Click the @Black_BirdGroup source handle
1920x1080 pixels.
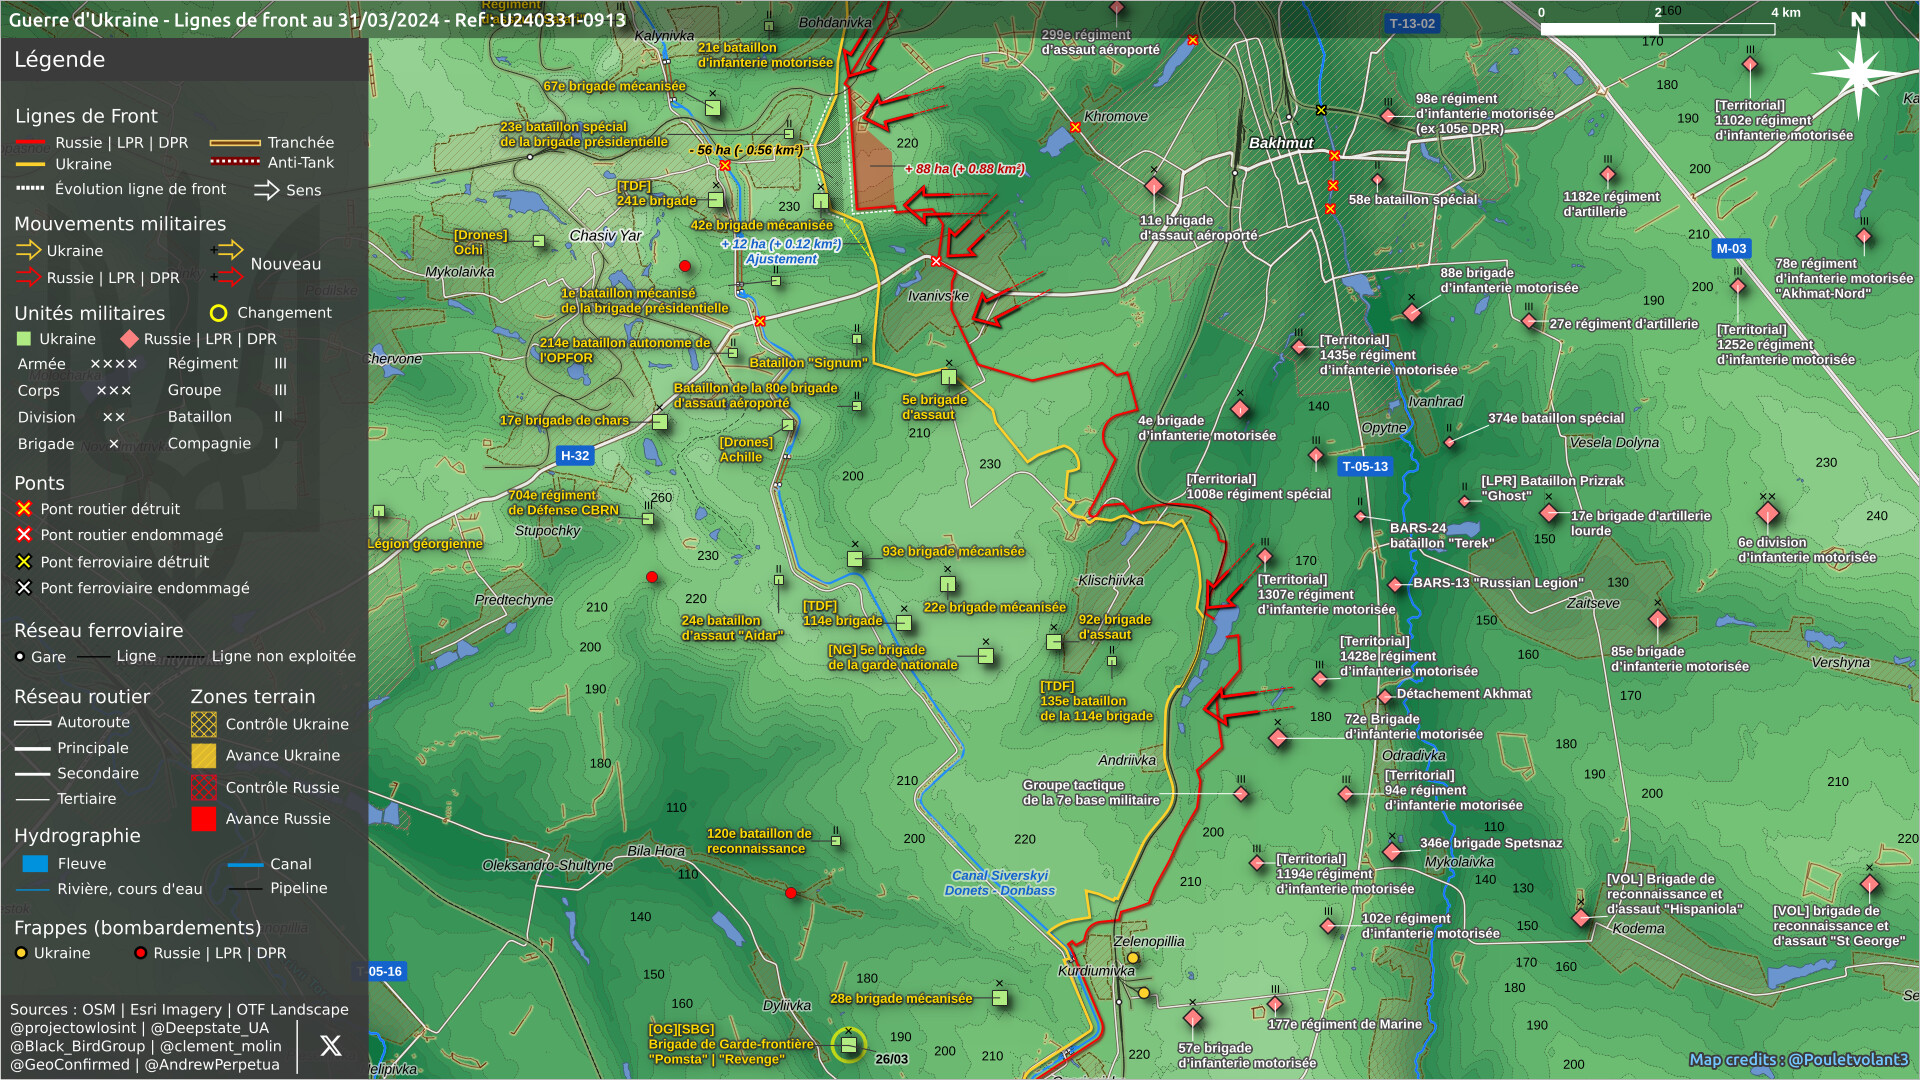click(78, 1046)
